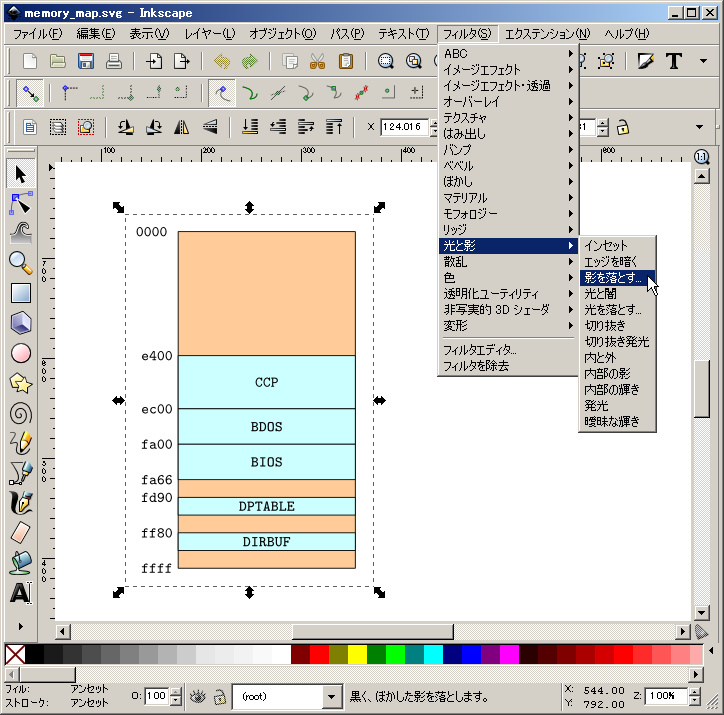Image resolution: width=724 pixels, height=715 pixels.
Task: Expand the テクスチャ filter submenu
Action: (x=508, y=118)
